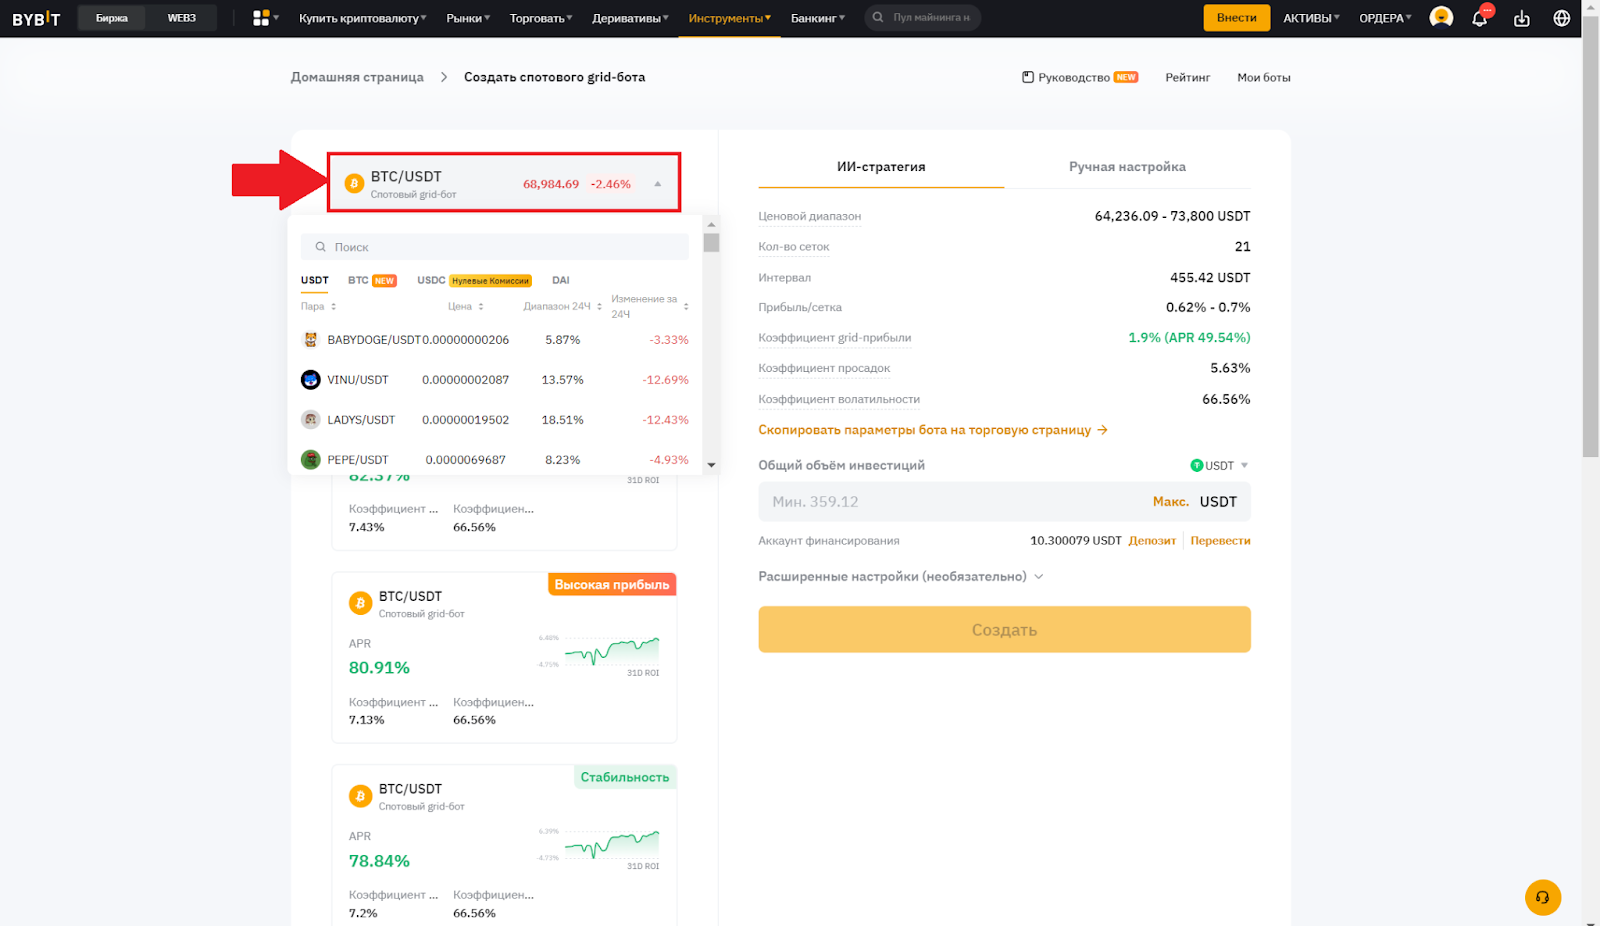The height and width of the screenshot is (926, 1600).
Task: Open the Рынки menu
Action: pyautogui.click(x=468, y=18)
